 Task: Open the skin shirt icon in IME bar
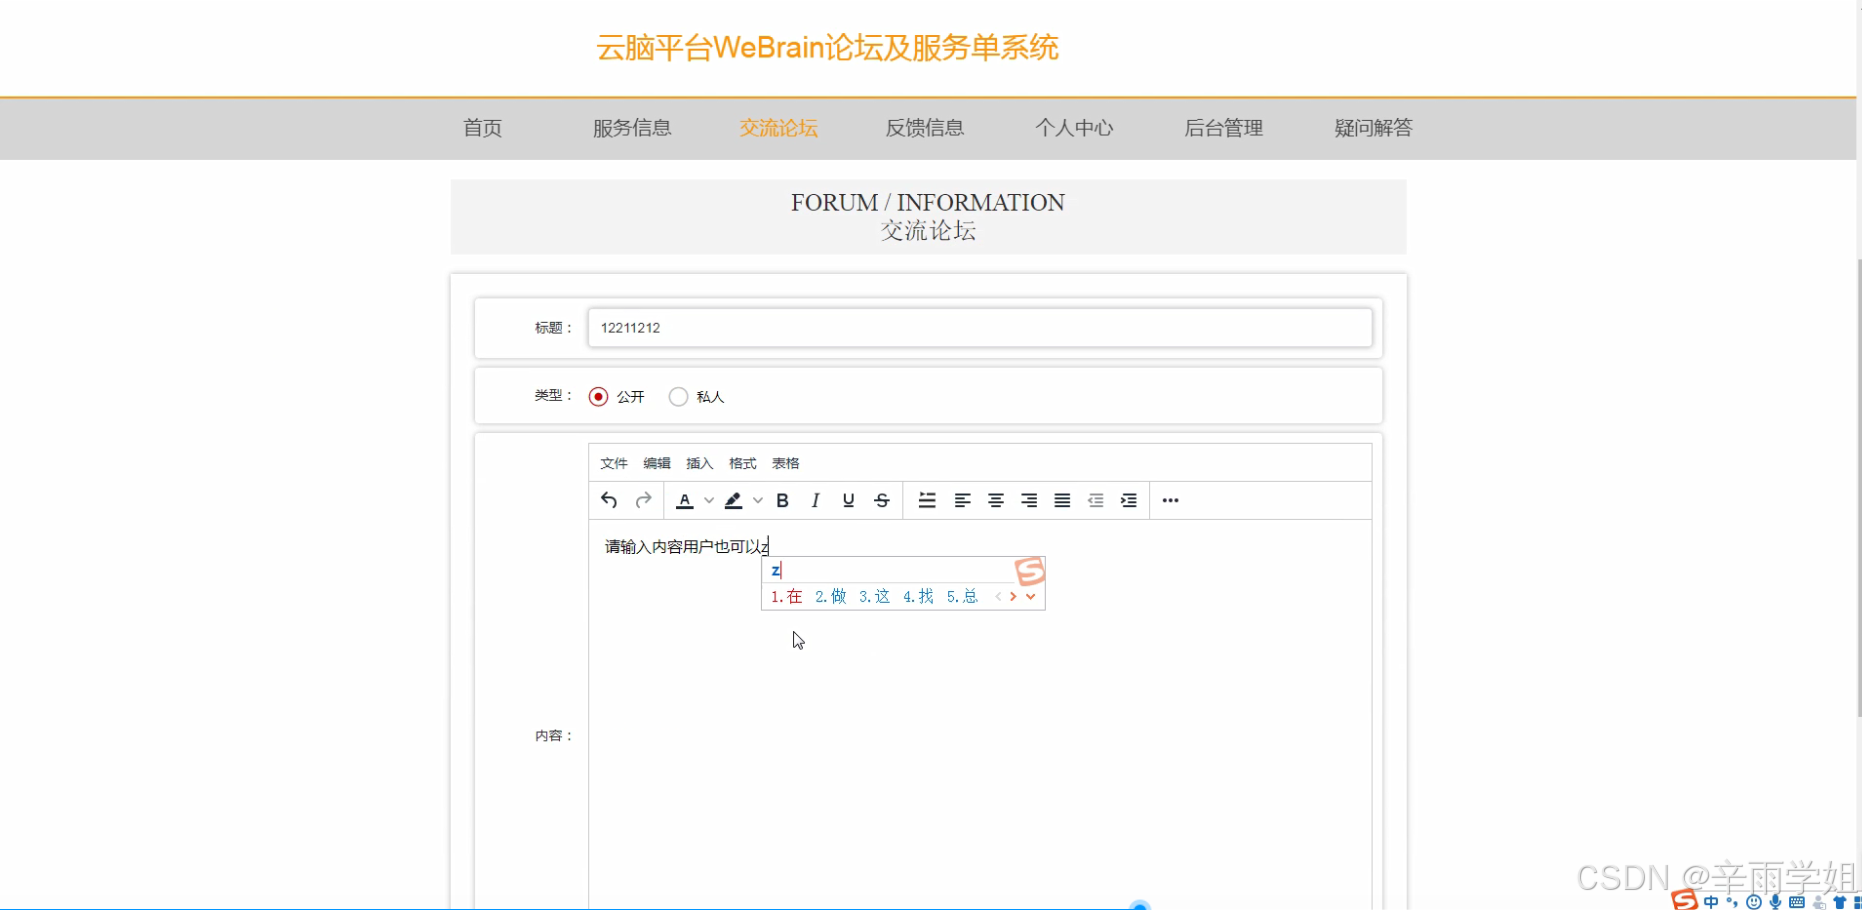coord(1839,902)
